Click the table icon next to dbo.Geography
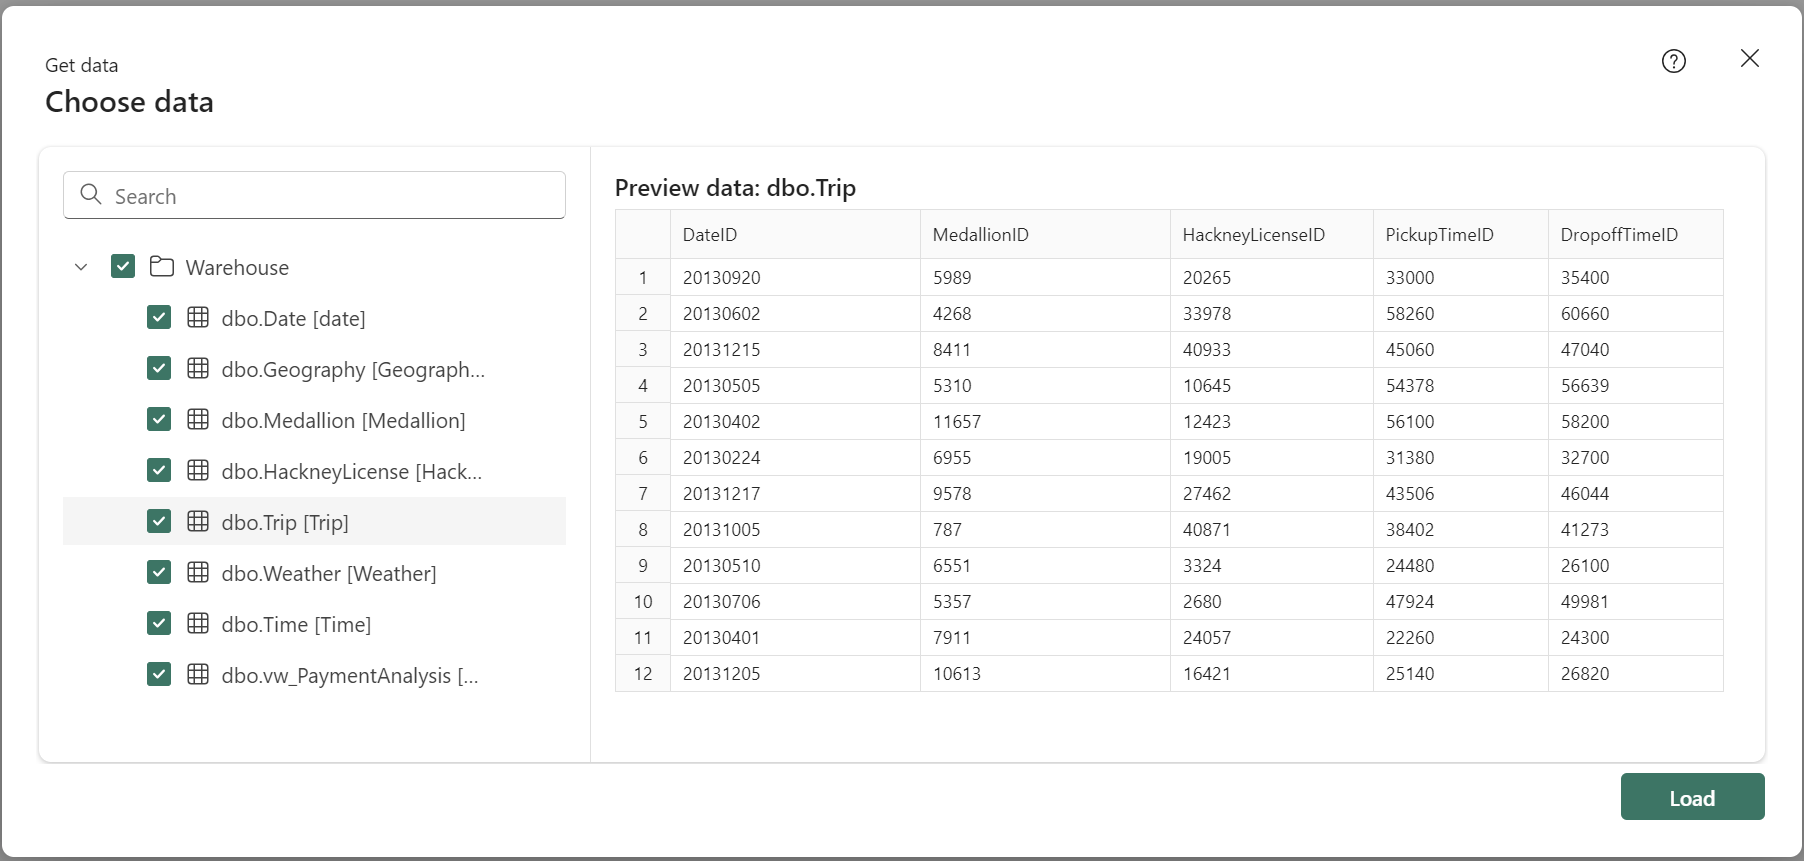The width and height of the screenshot is (1804, 861). click(198, 369)
